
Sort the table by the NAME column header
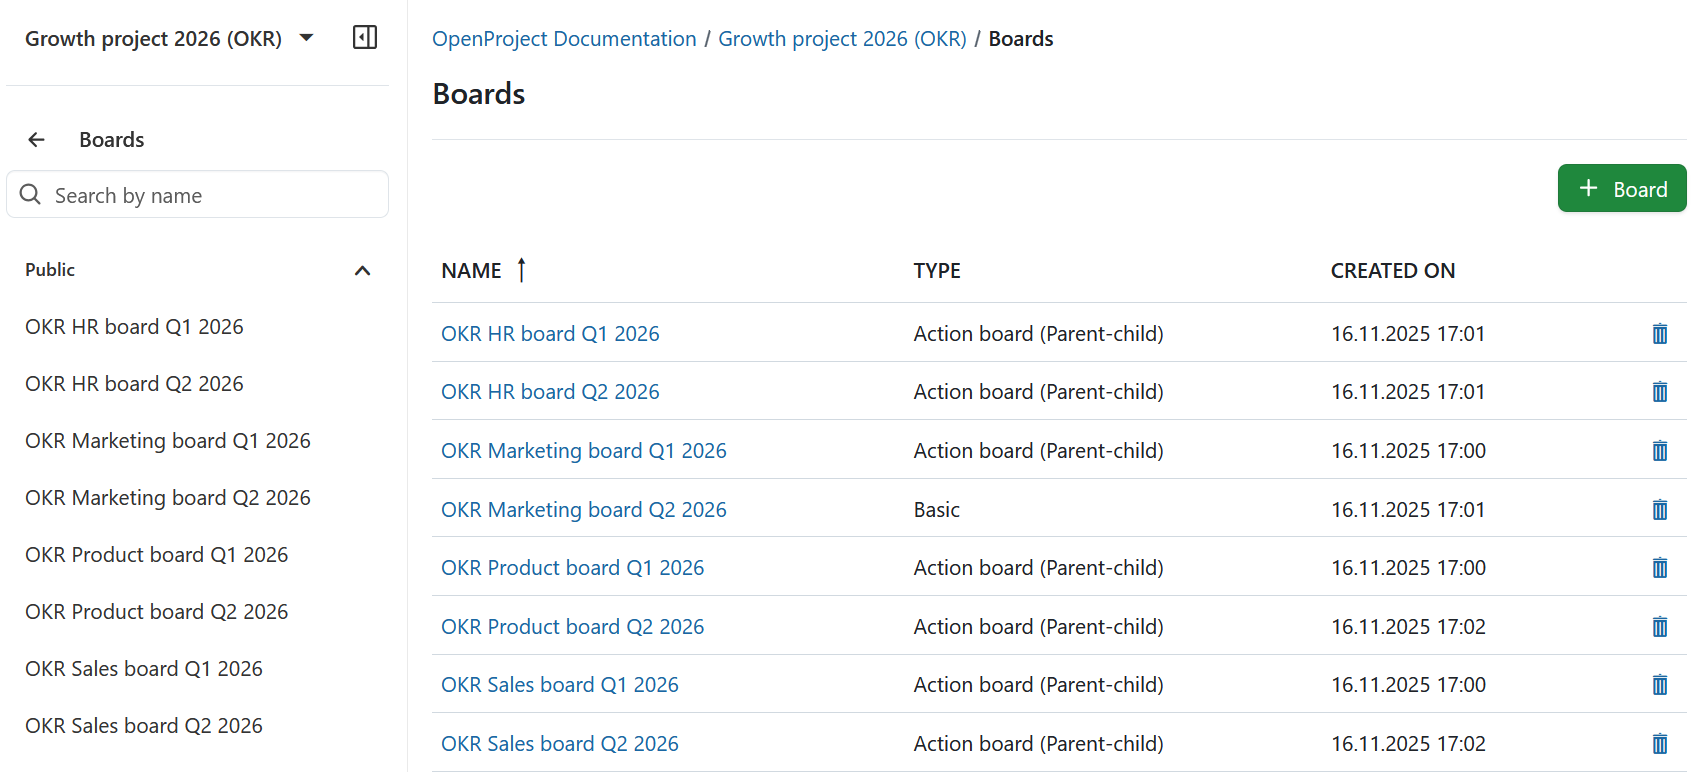pyautogui.click(x=471, y=271)
